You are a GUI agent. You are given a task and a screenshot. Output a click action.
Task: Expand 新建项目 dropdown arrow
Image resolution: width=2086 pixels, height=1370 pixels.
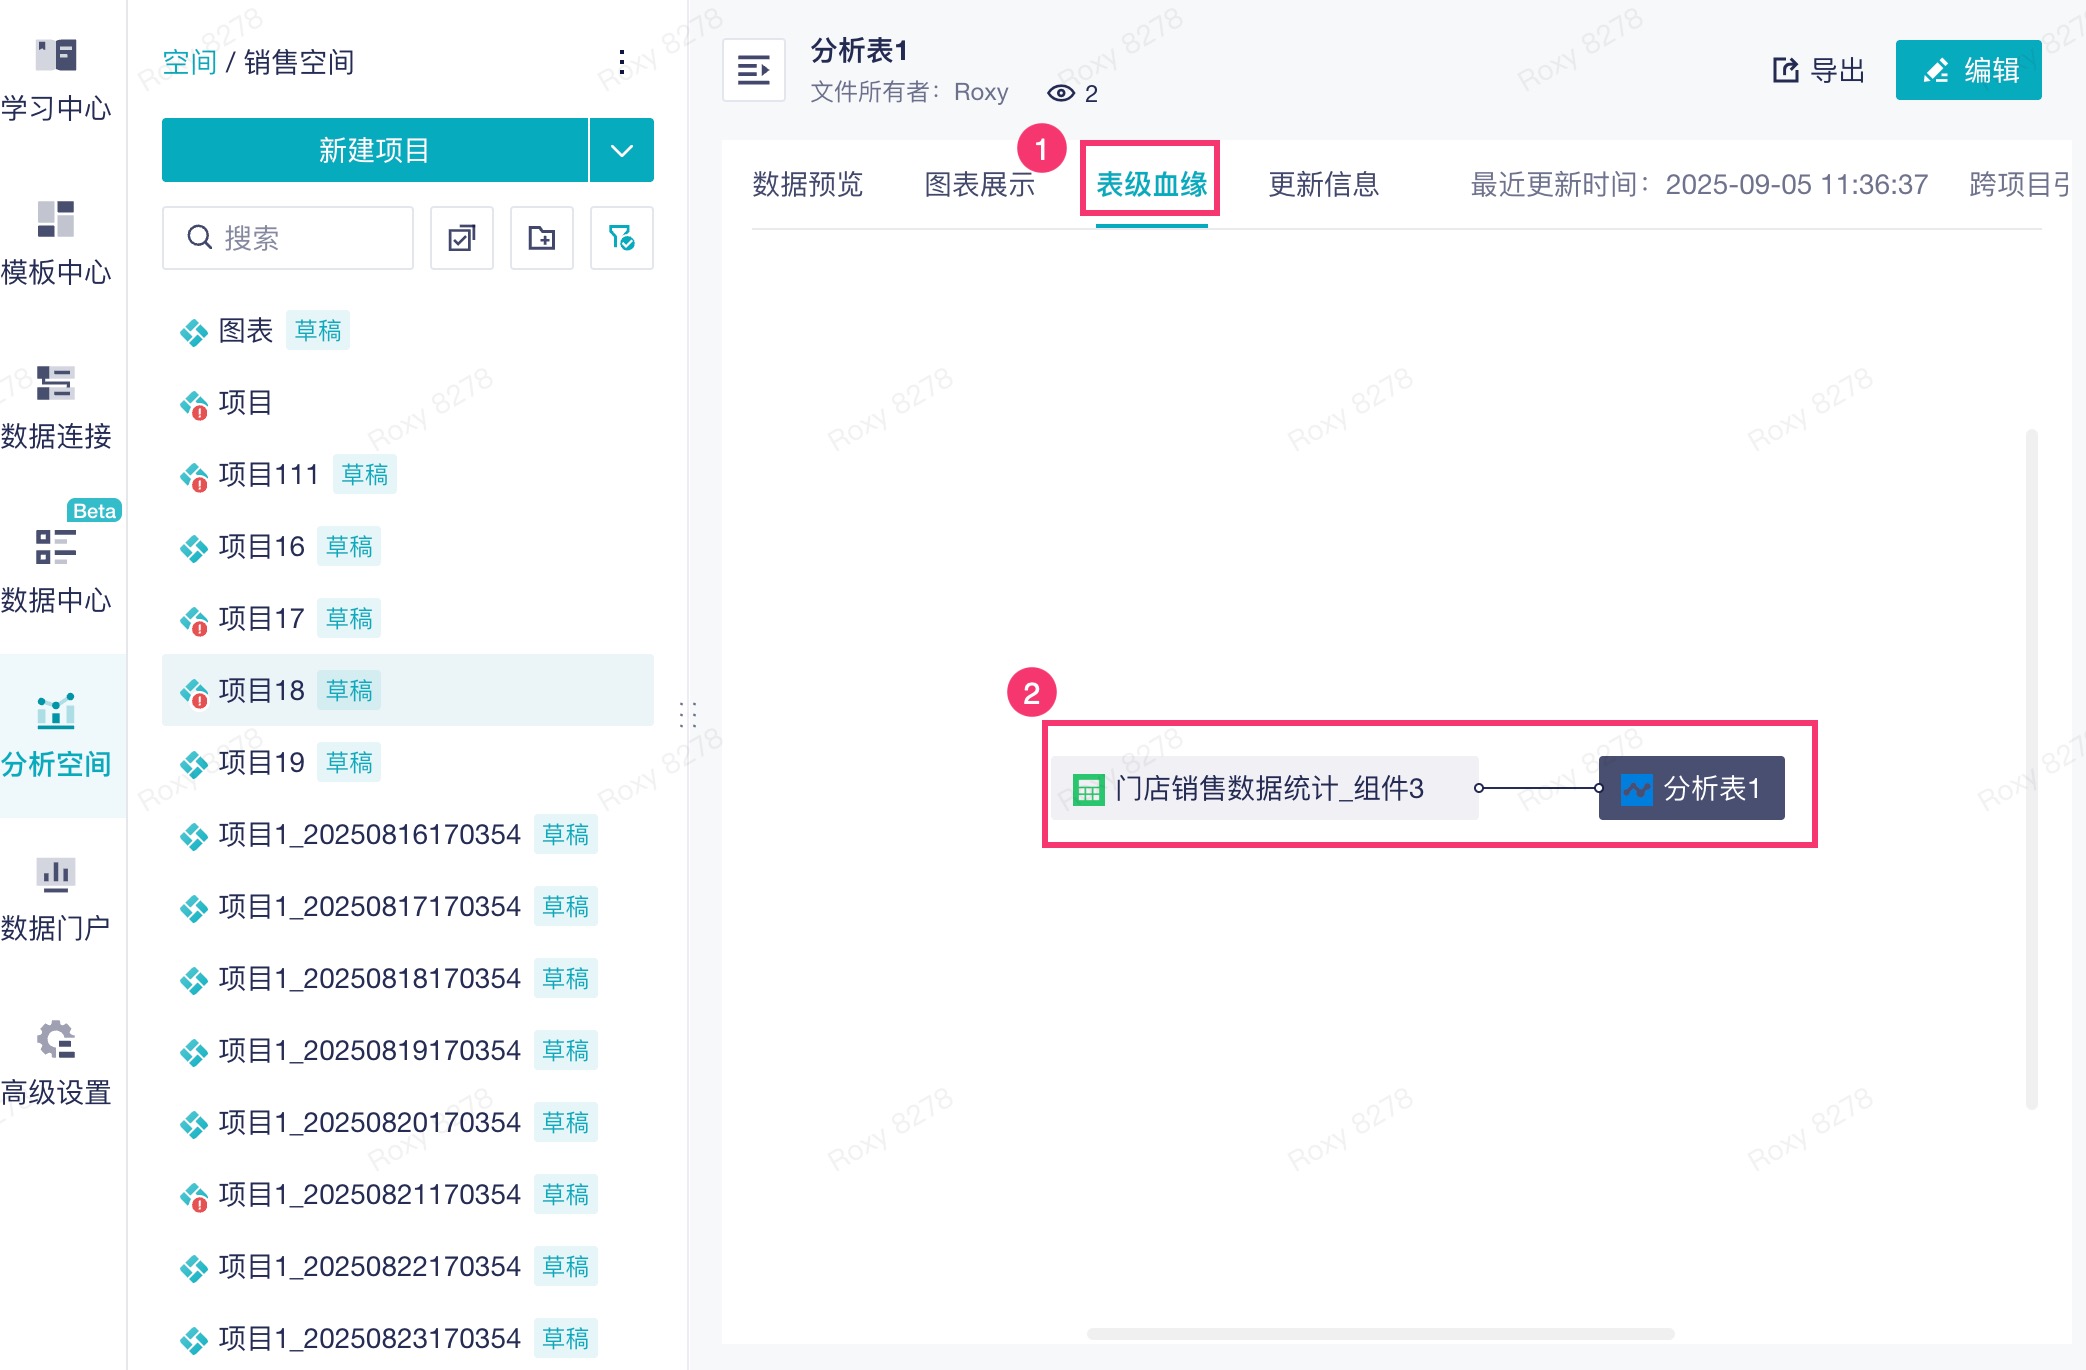(x=622, y=151)
